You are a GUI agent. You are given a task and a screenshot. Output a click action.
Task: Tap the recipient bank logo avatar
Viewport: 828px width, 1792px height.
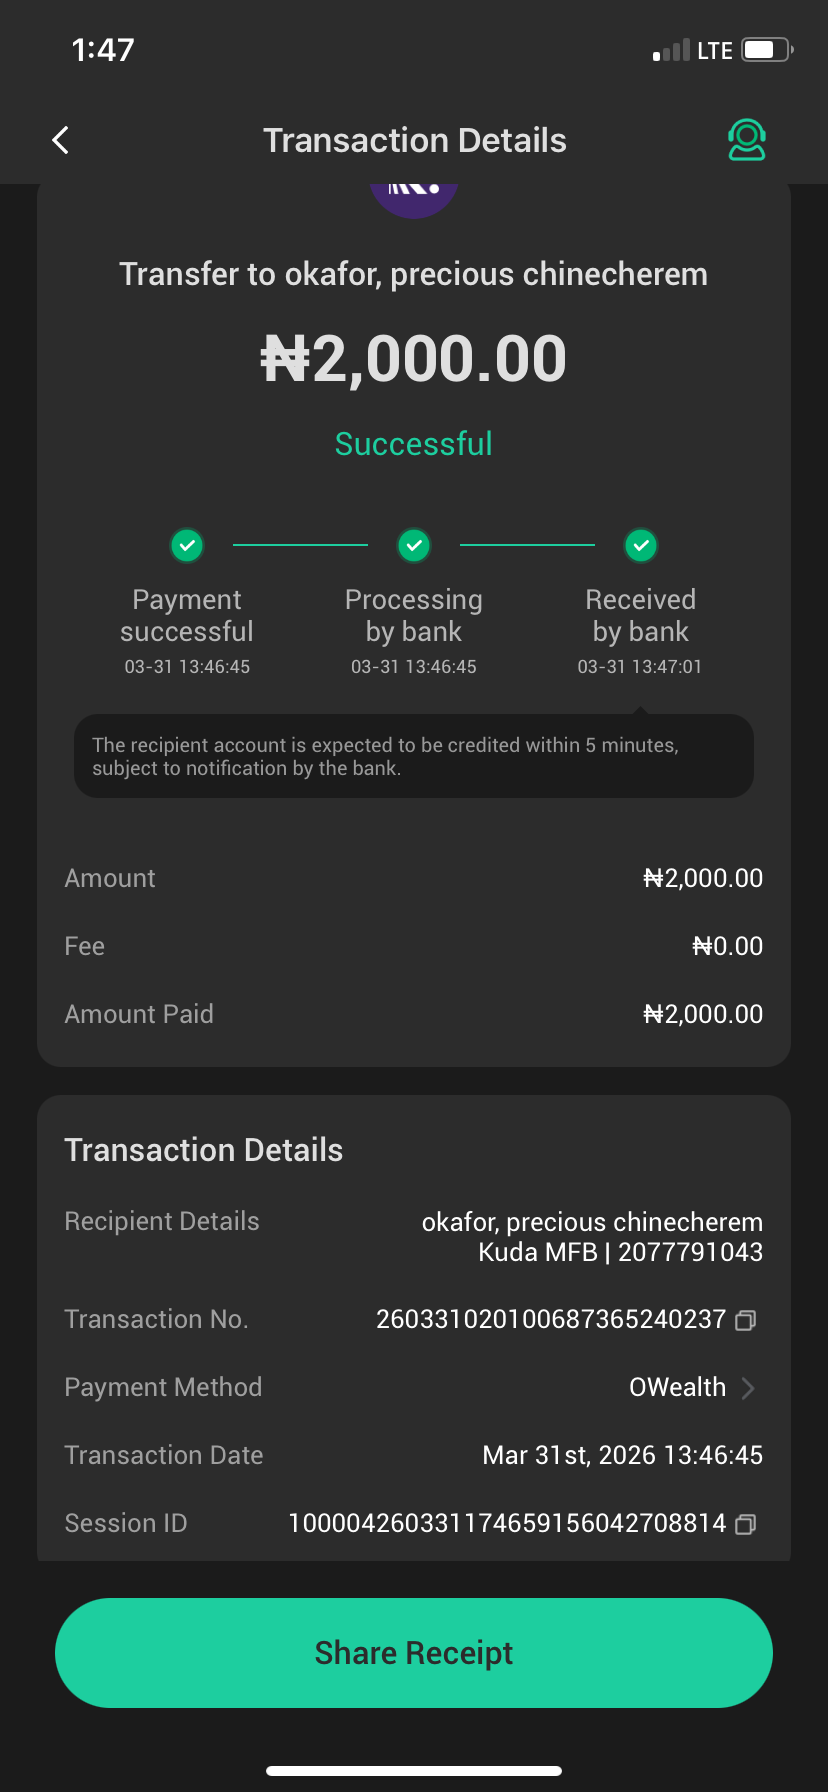414,198
